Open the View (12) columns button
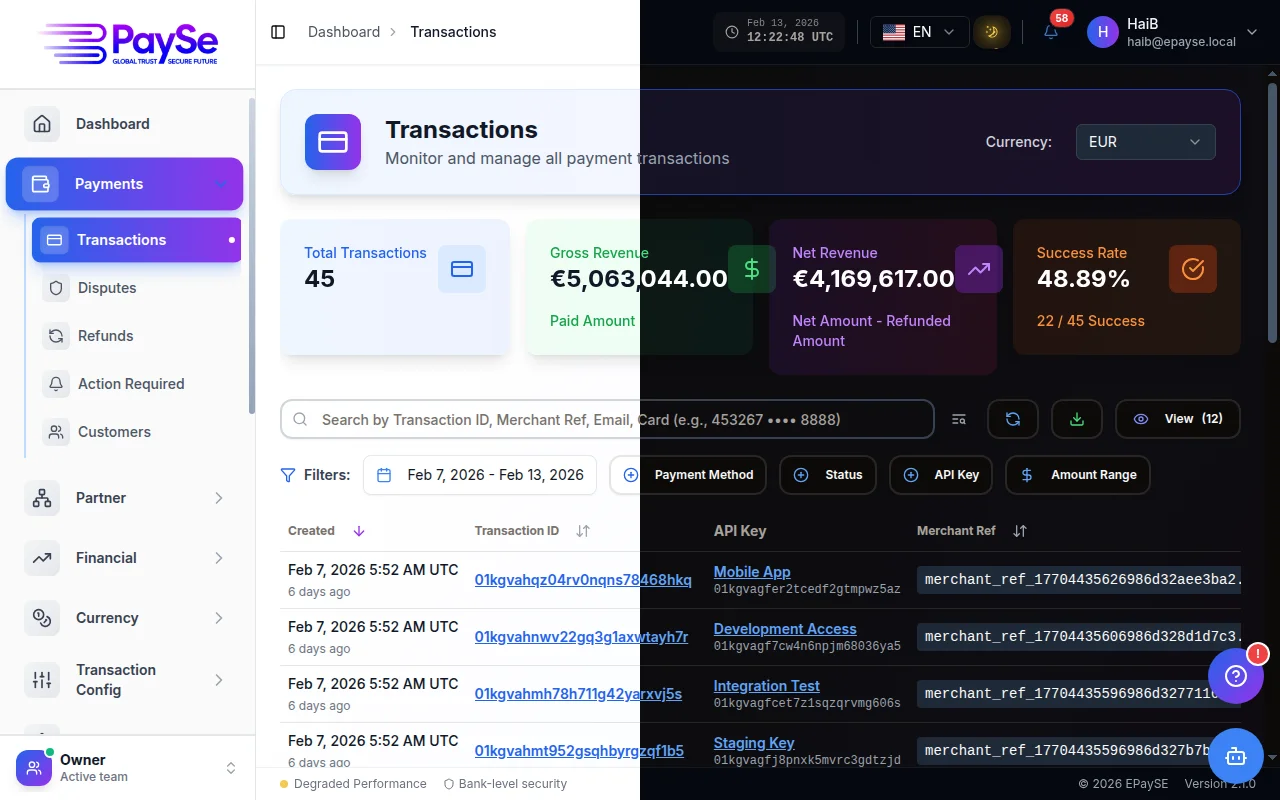This screenshot has width=1280, height=800. point(1178,420)
